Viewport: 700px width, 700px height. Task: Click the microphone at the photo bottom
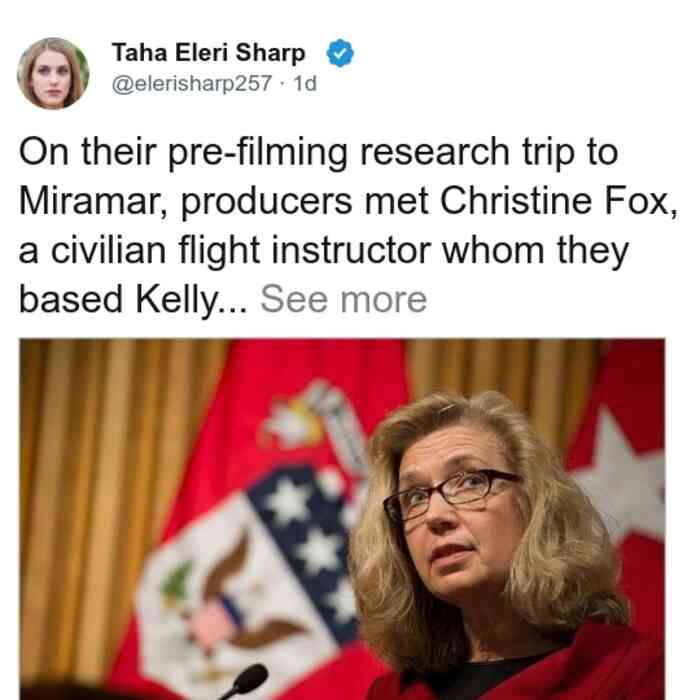245,683
